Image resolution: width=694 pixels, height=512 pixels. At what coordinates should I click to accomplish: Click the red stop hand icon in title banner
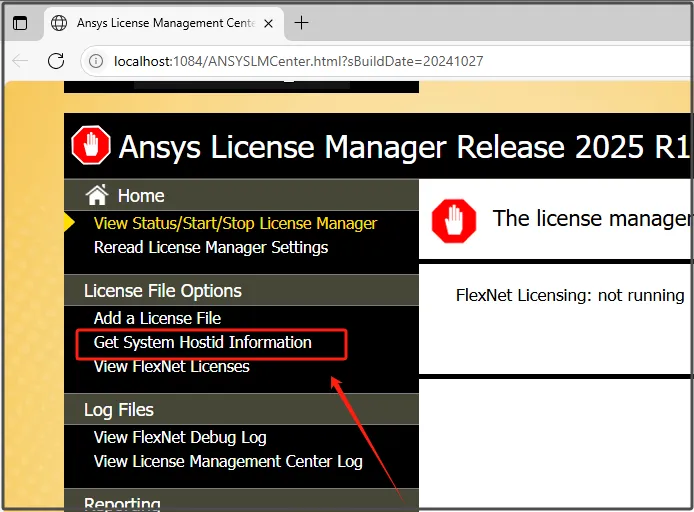(x=91, y=145)
